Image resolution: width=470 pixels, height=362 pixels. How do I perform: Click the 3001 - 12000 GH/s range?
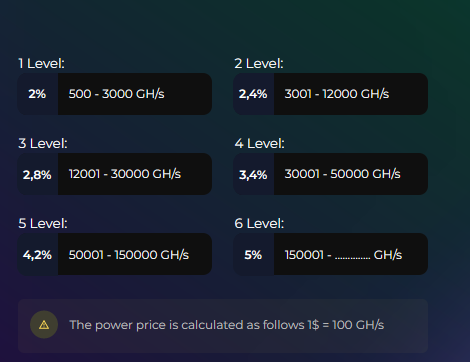tap(337, 94)
